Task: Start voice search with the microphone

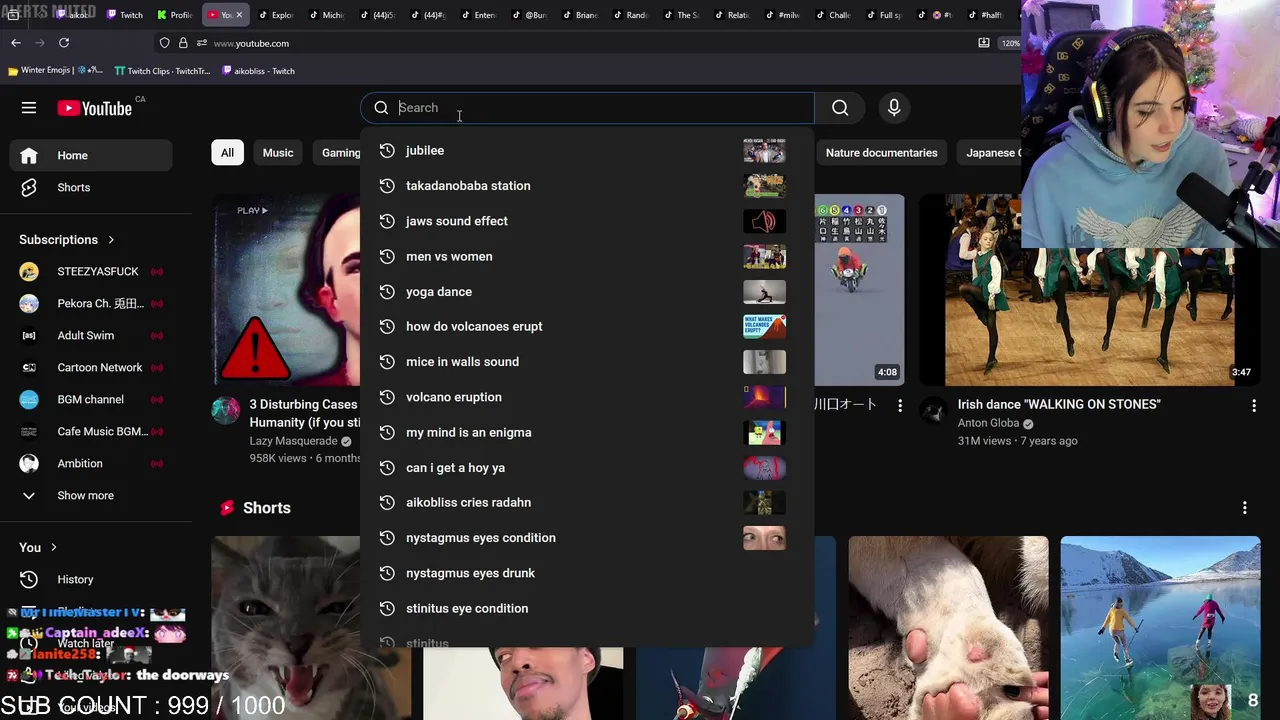Action: (894, 108)
